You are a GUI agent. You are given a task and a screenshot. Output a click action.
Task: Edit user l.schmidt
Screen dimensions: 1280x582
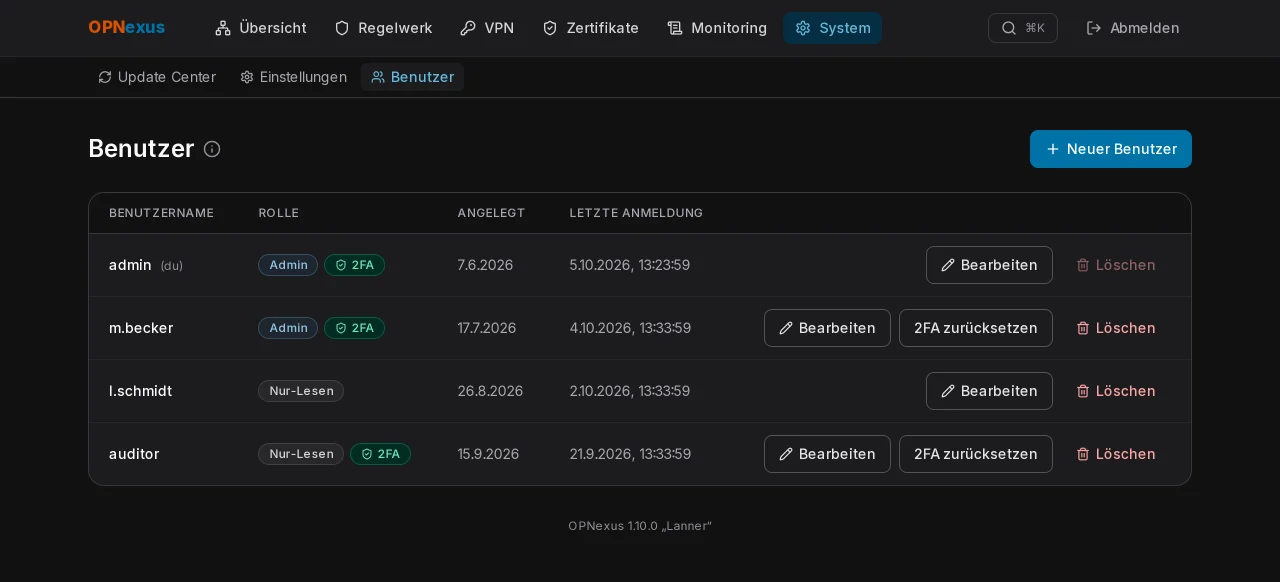[x=989, y=391]
